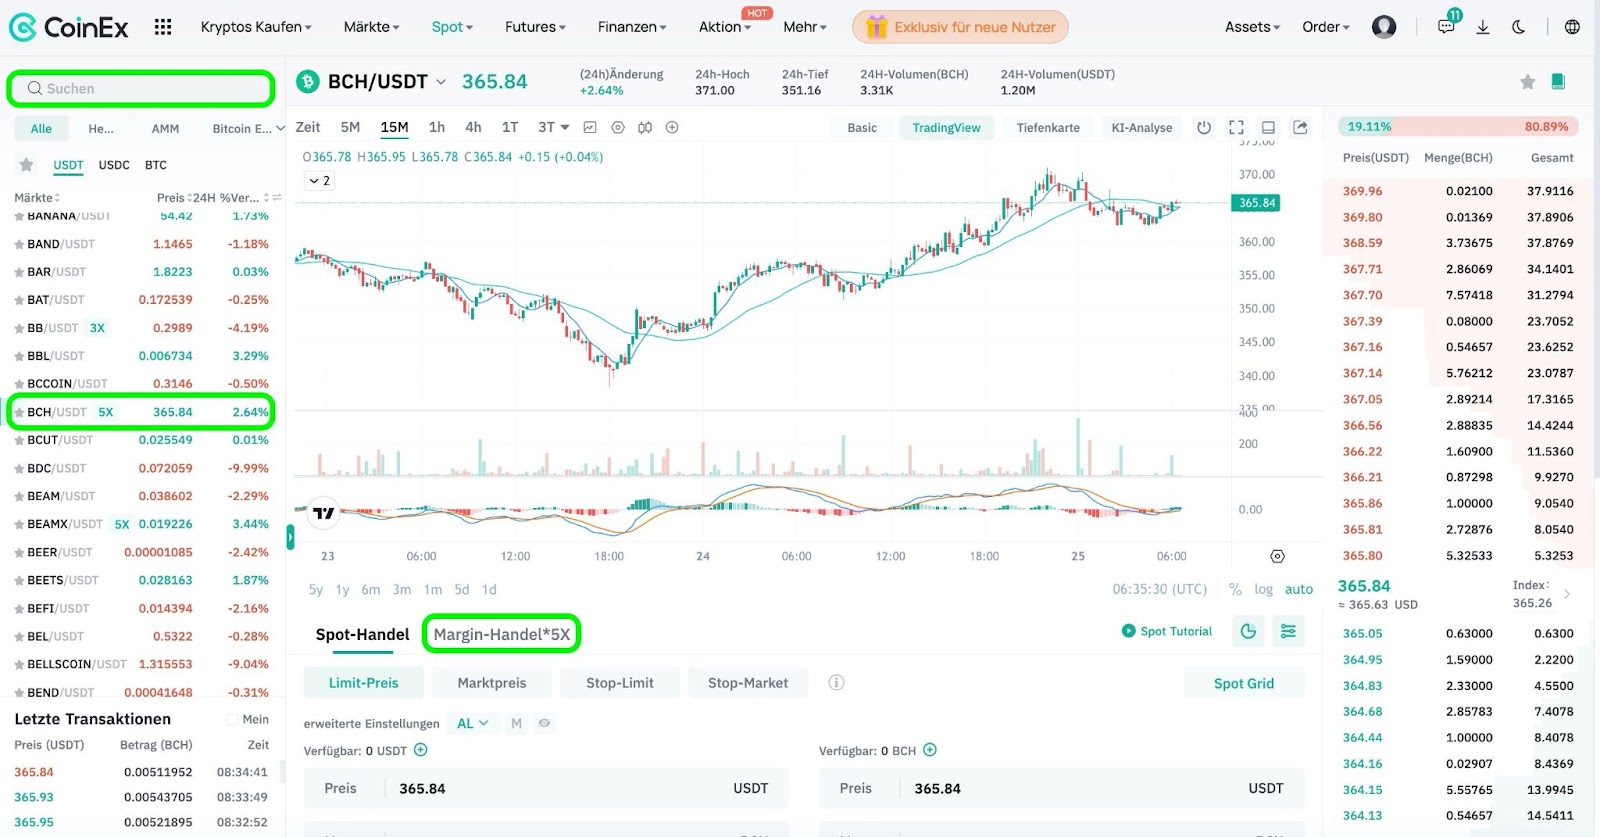
Task: Open the indicators candlestick icon
Action: pos(645,127)
